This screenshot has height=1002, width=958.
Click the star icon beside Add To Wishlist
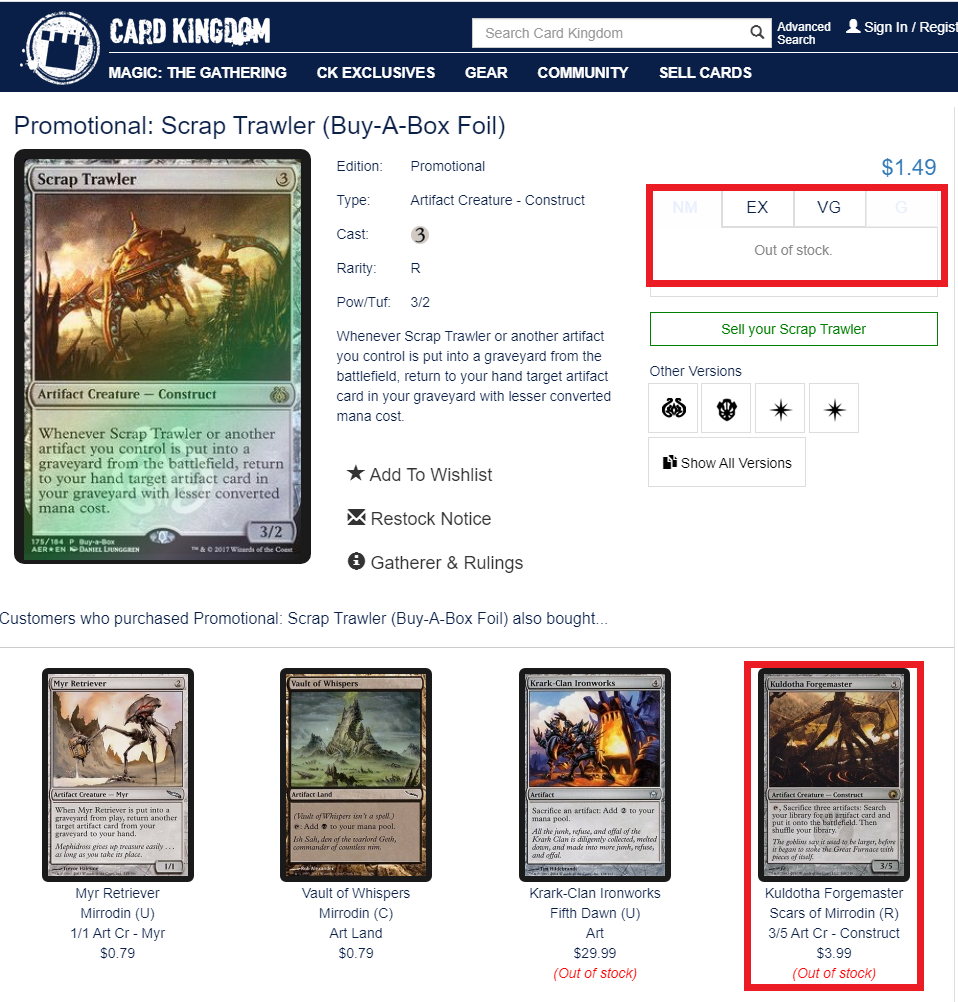click(355, 474)
